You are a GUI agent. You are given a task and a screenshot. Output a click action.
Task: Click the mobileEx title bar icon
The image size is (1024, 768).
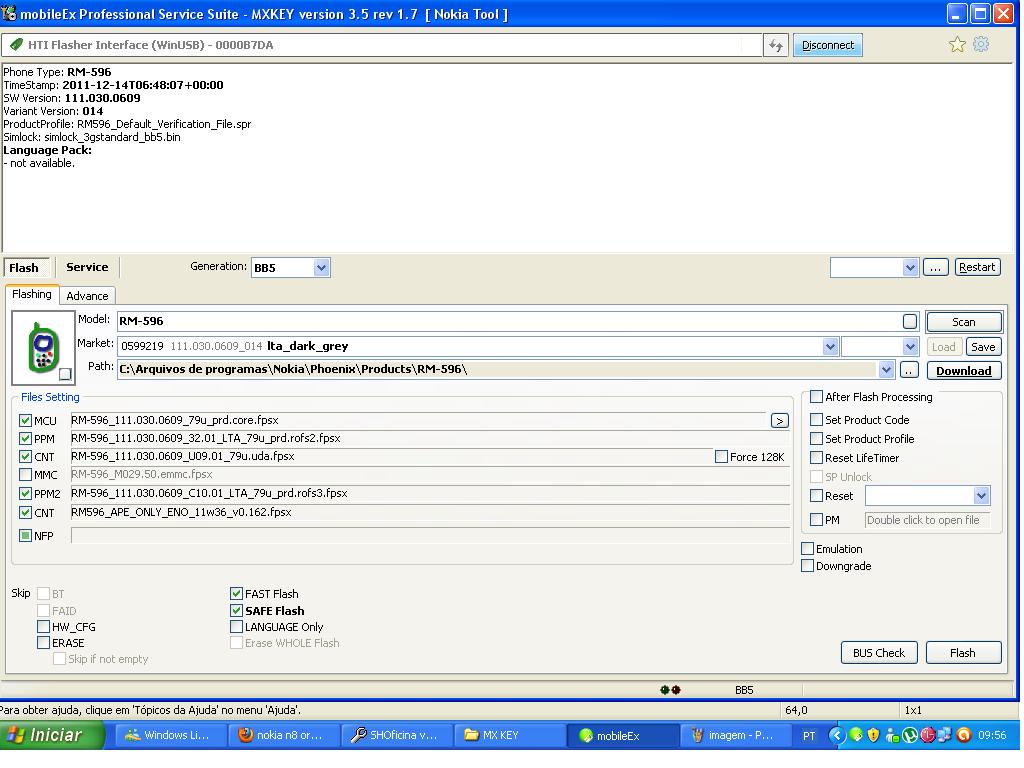pyautogui.click(x=8, y=12)
